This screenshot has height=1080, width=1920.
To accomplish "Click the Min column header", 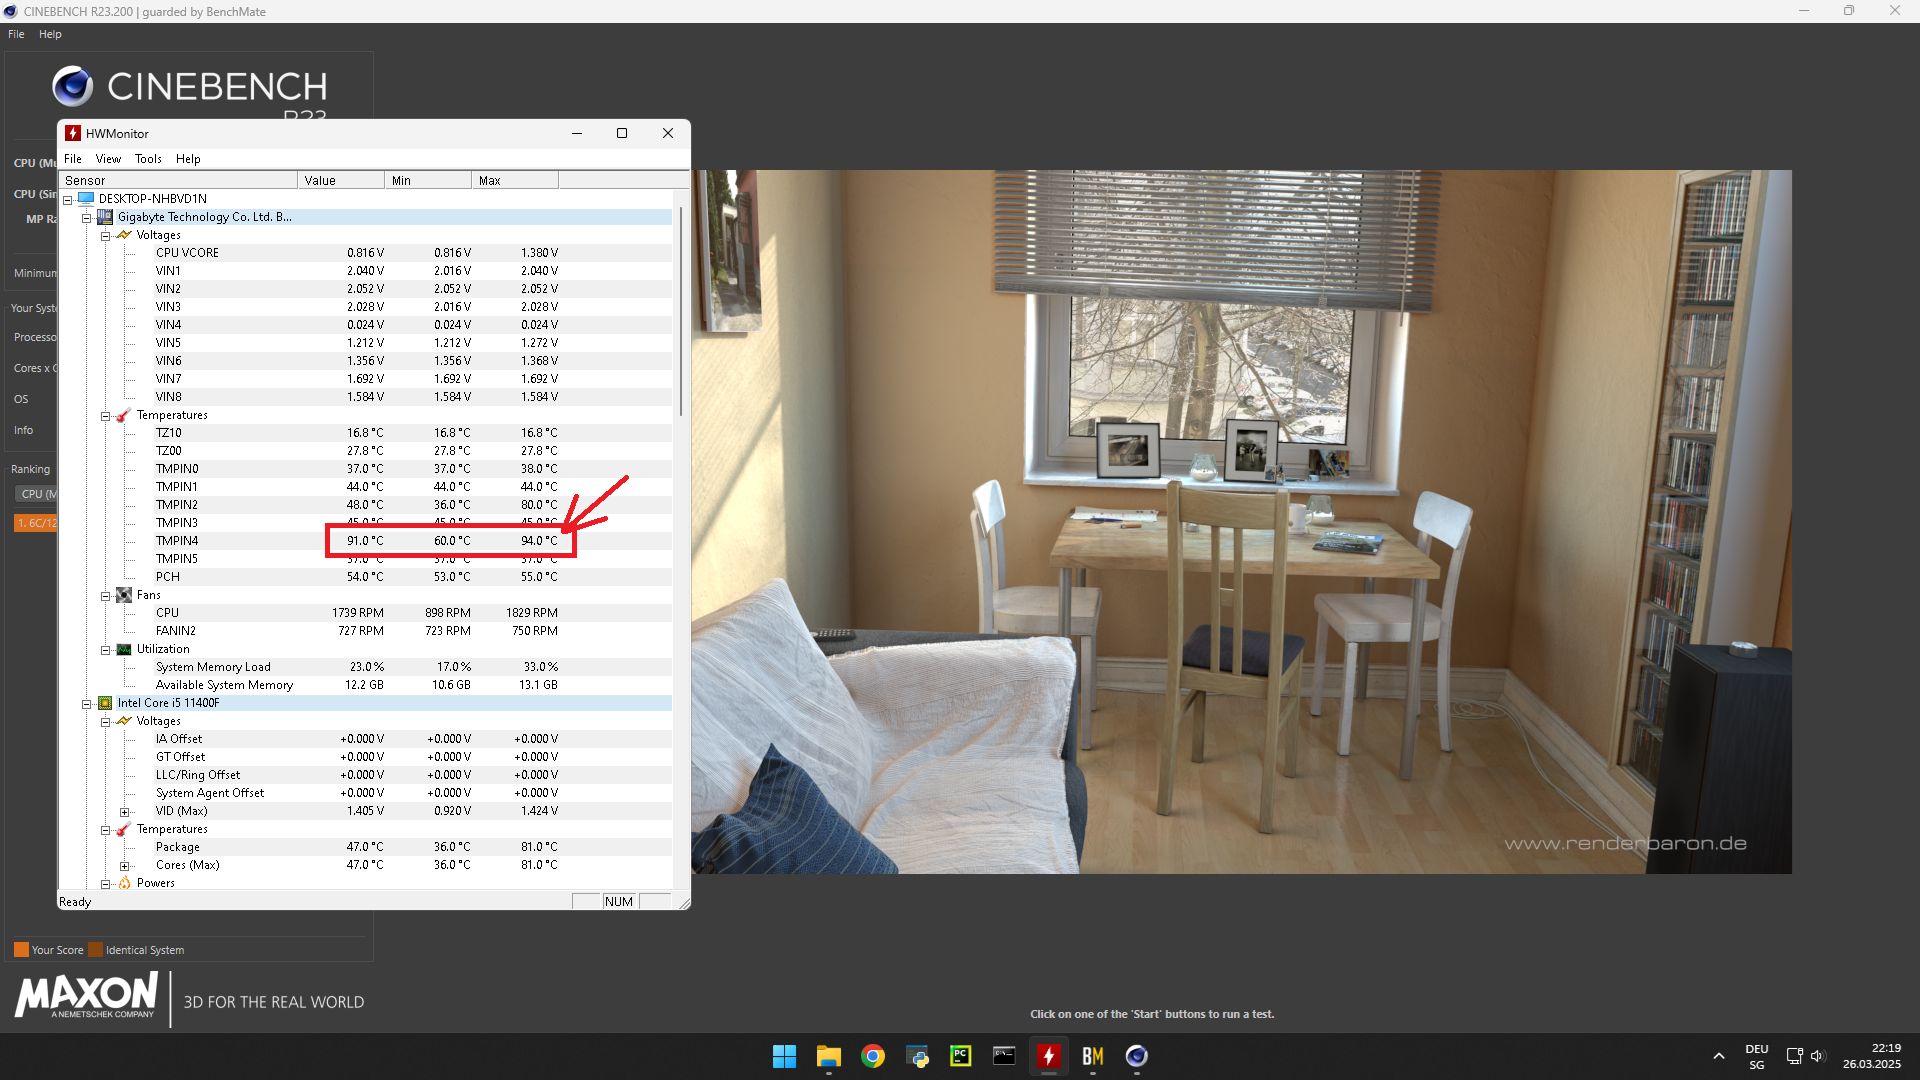I will [x=428, y=180].
